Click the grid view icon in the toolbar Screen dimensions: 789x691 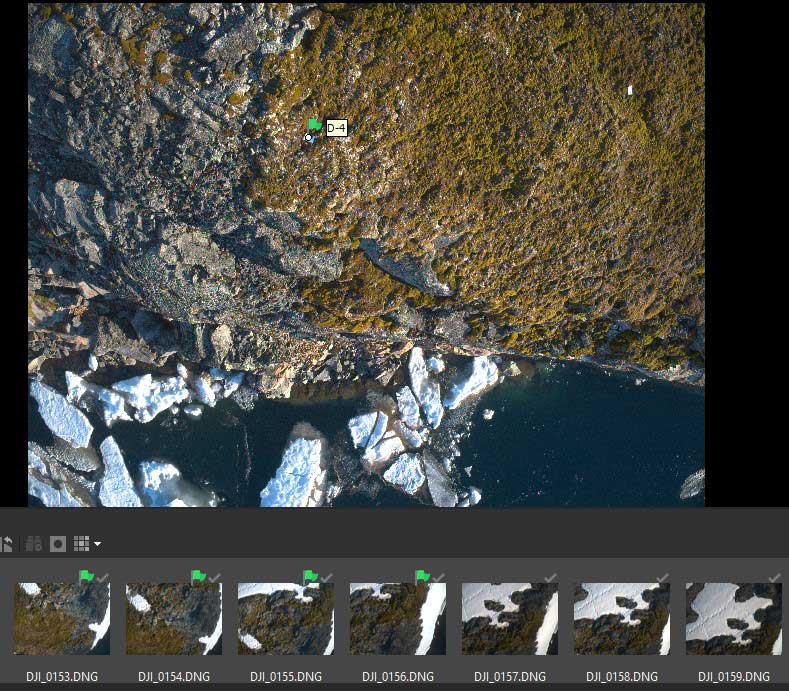[x=81, y=544]
